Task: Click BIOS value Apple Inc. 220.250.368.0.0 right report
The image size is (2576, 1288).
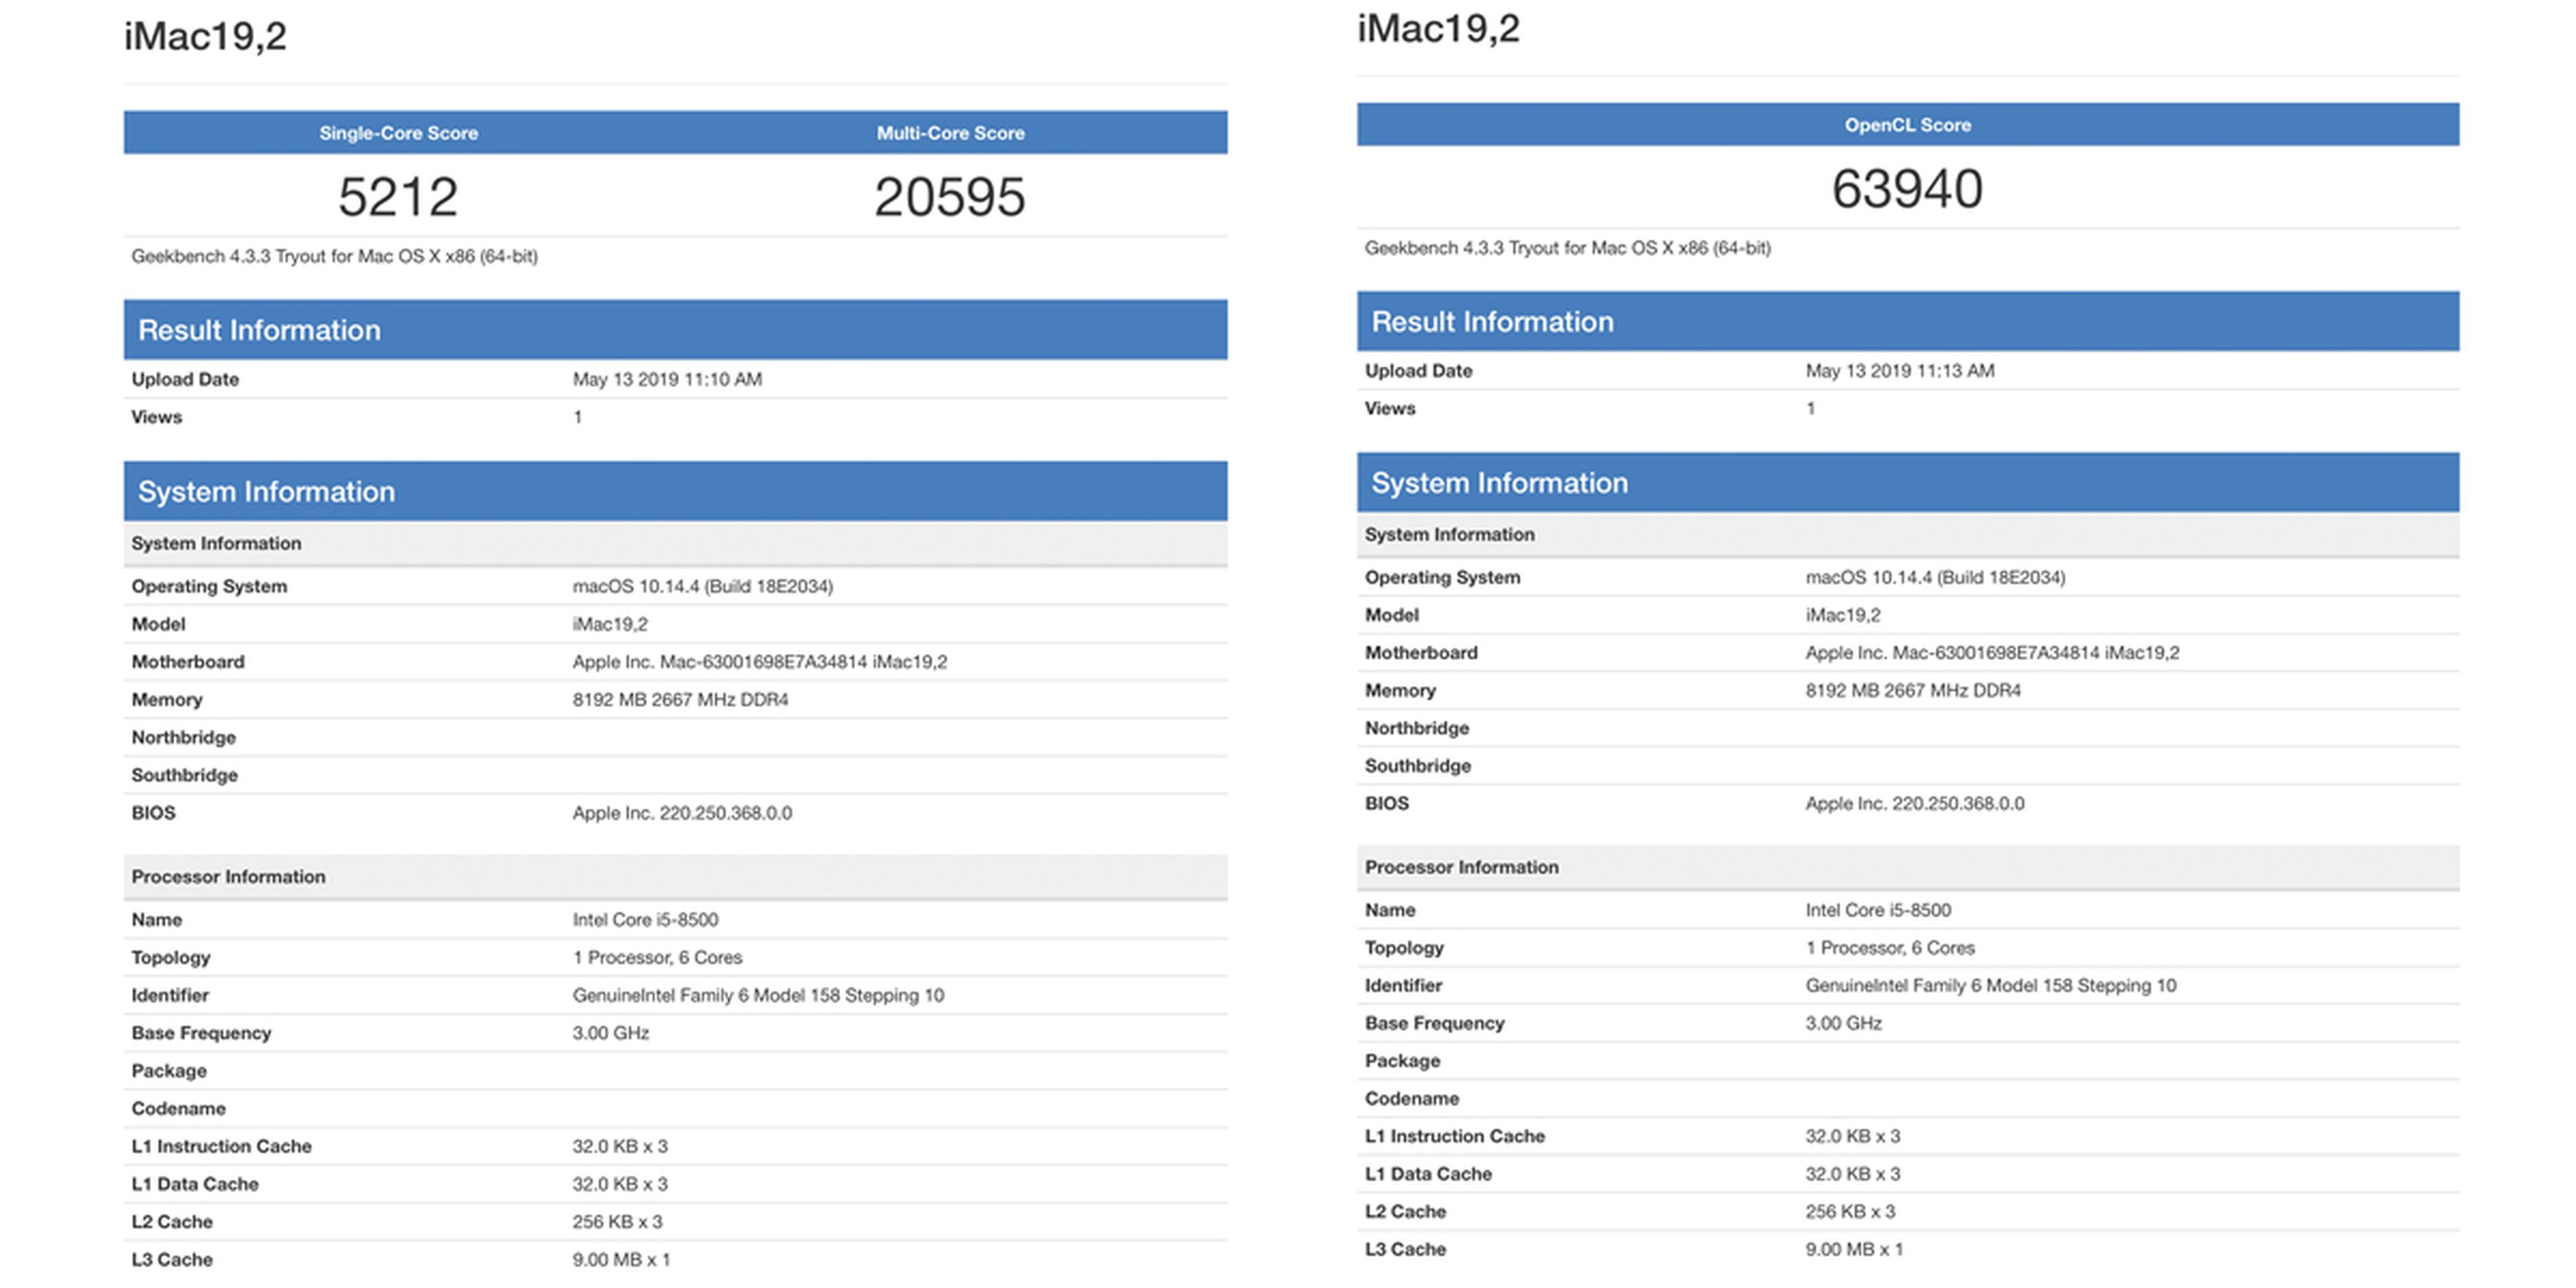Action: click(x=1915, y=804)
